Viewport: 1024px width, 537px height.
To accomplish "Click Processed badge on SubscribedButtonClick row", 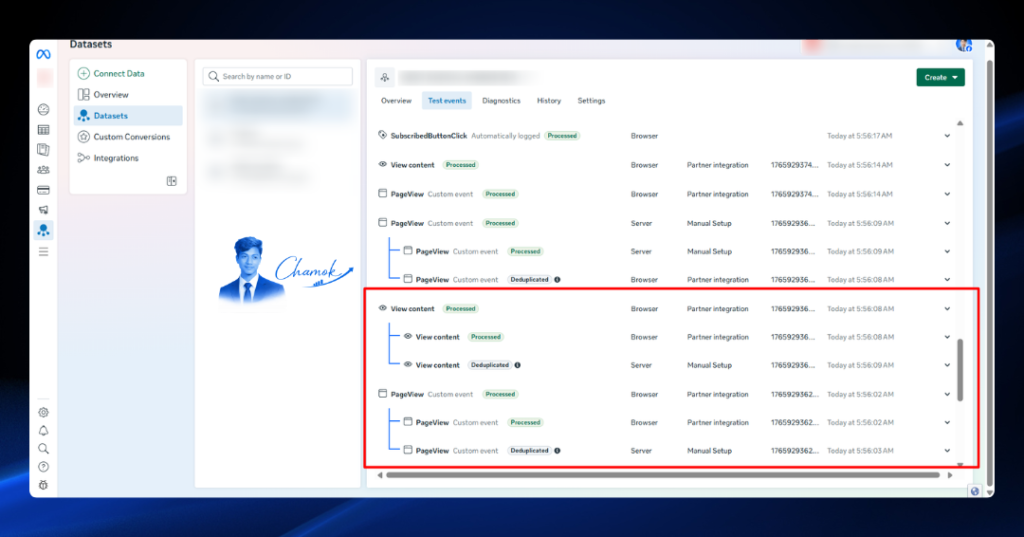I will pos(562,136).
